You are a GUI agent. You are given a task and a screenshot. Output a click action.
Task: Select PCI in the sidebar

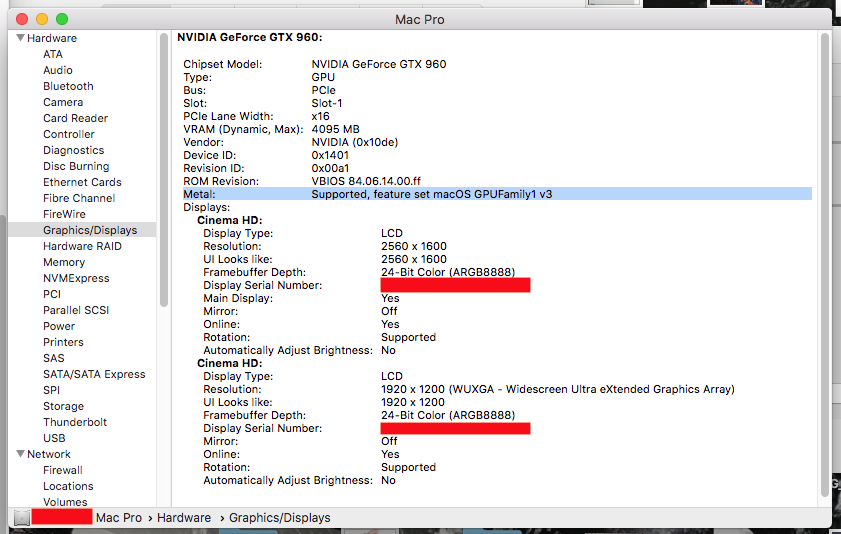pyautogui.click(x=51, y=294)
